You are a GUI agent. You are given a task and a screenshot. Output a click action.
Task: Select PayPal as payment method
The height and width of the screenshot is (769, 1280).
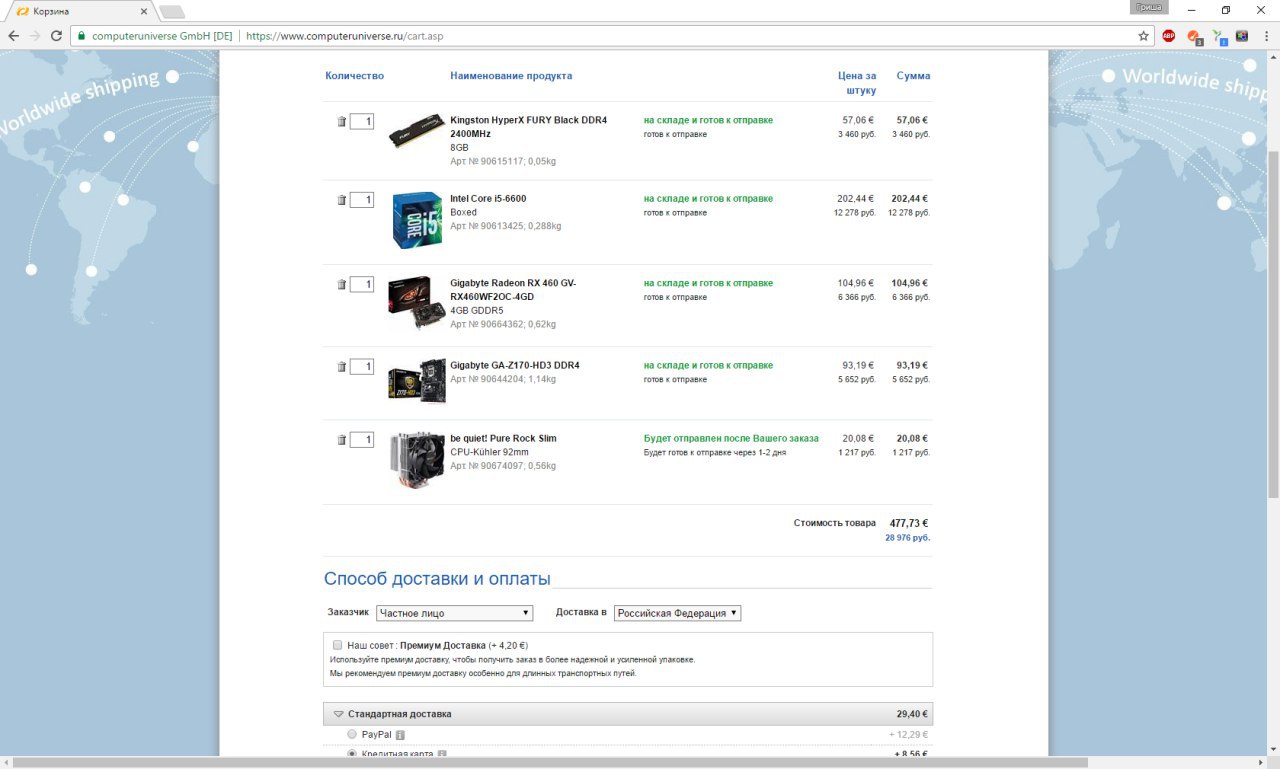click(x=351, y=734)
